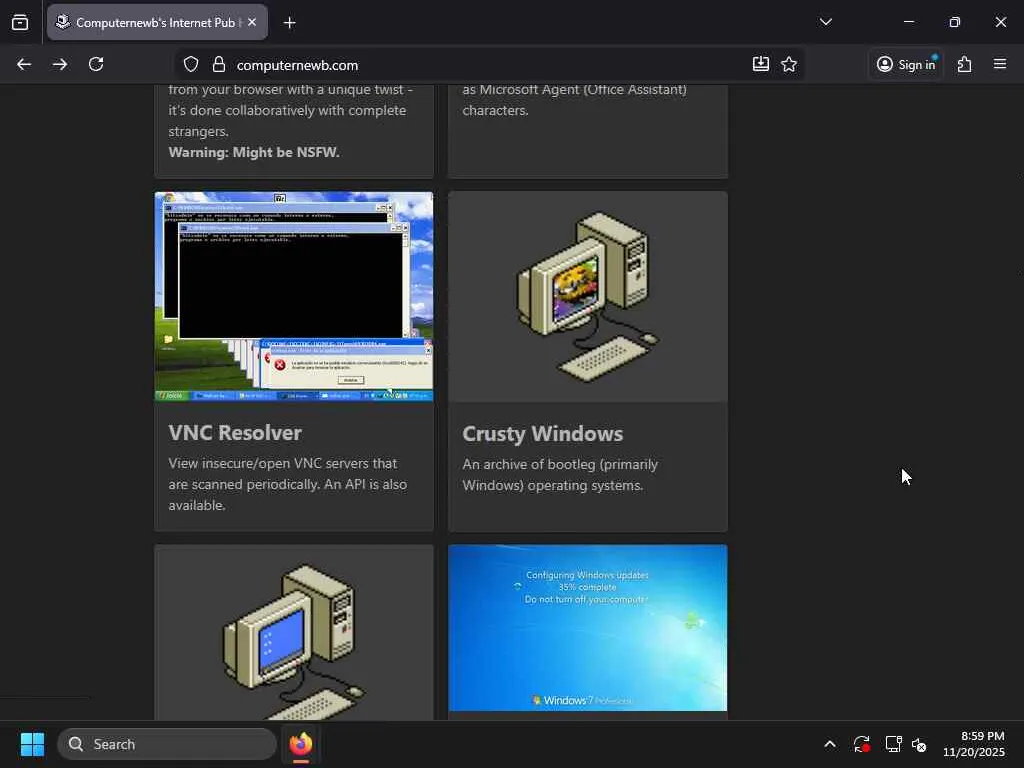Image resolution: width=1024 pixels, height=768 pixels.
Task: Open Firefox from the taskbar
Action: (301, 744)
